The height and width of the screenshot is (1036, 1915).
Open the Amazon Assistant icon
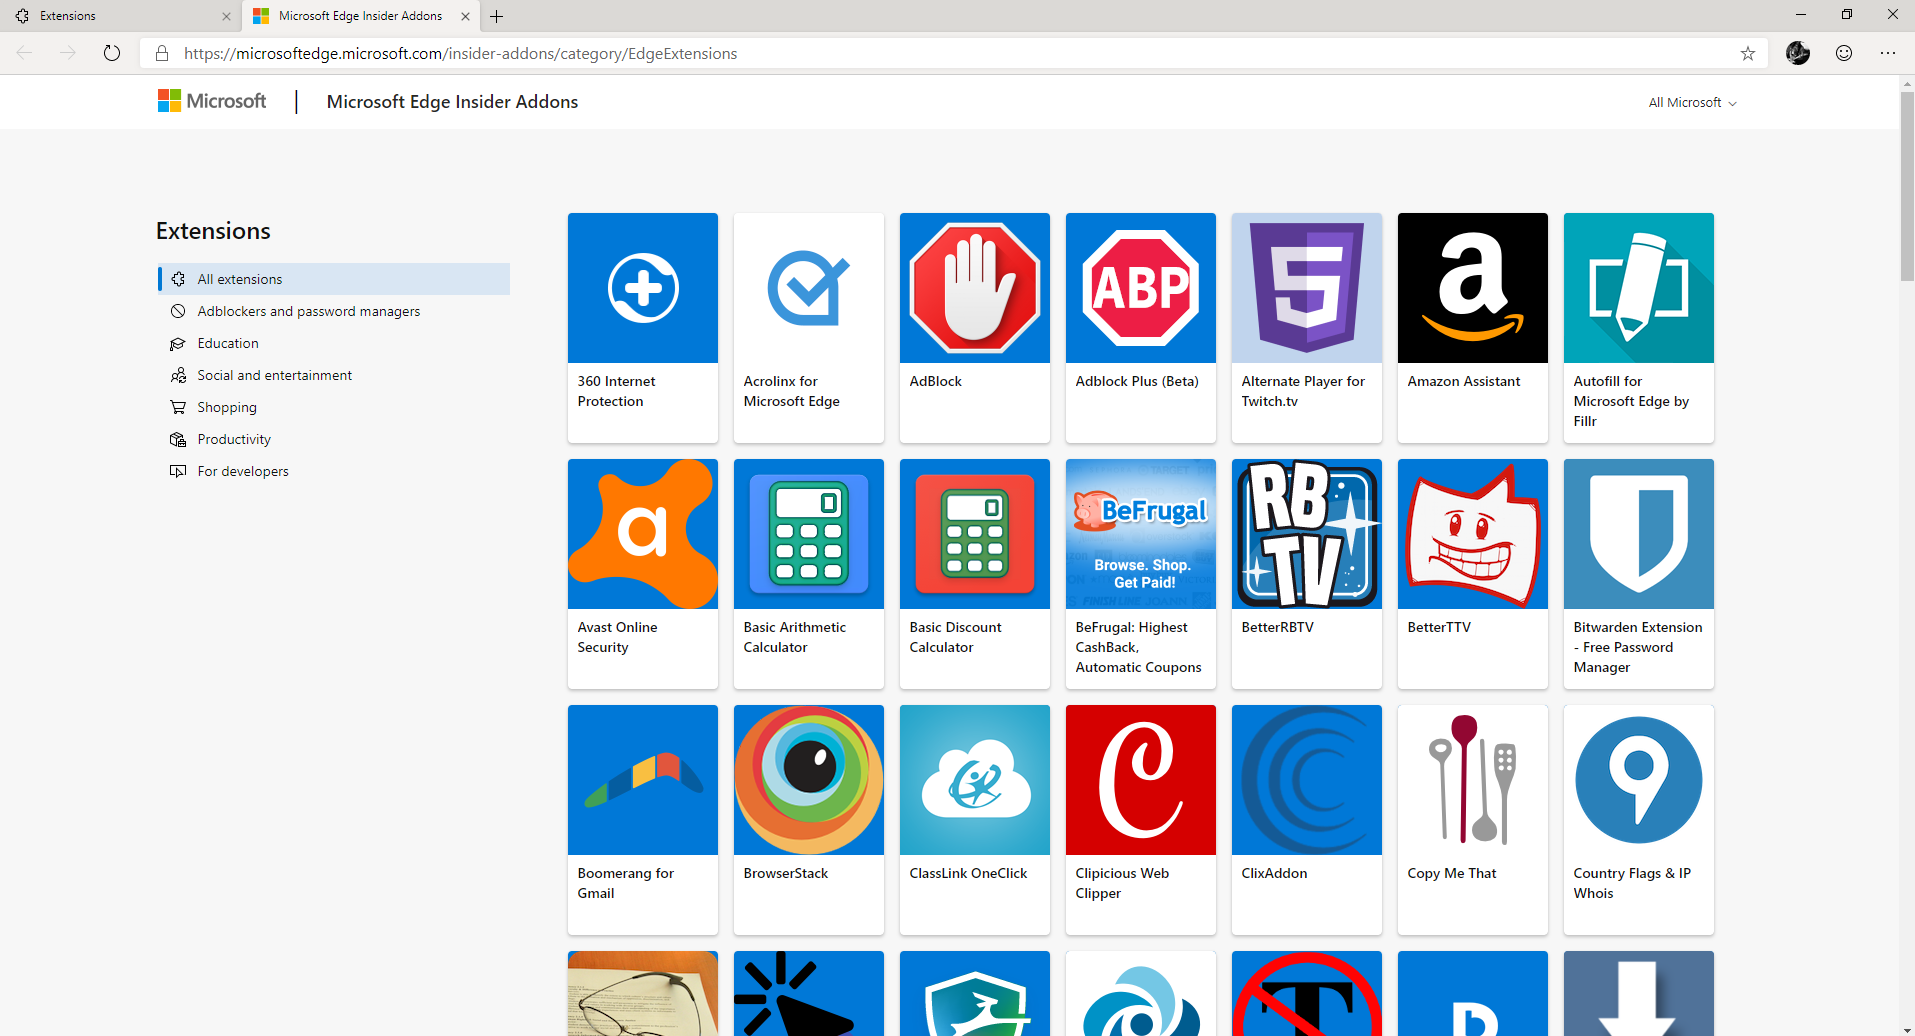[1473, 288]
